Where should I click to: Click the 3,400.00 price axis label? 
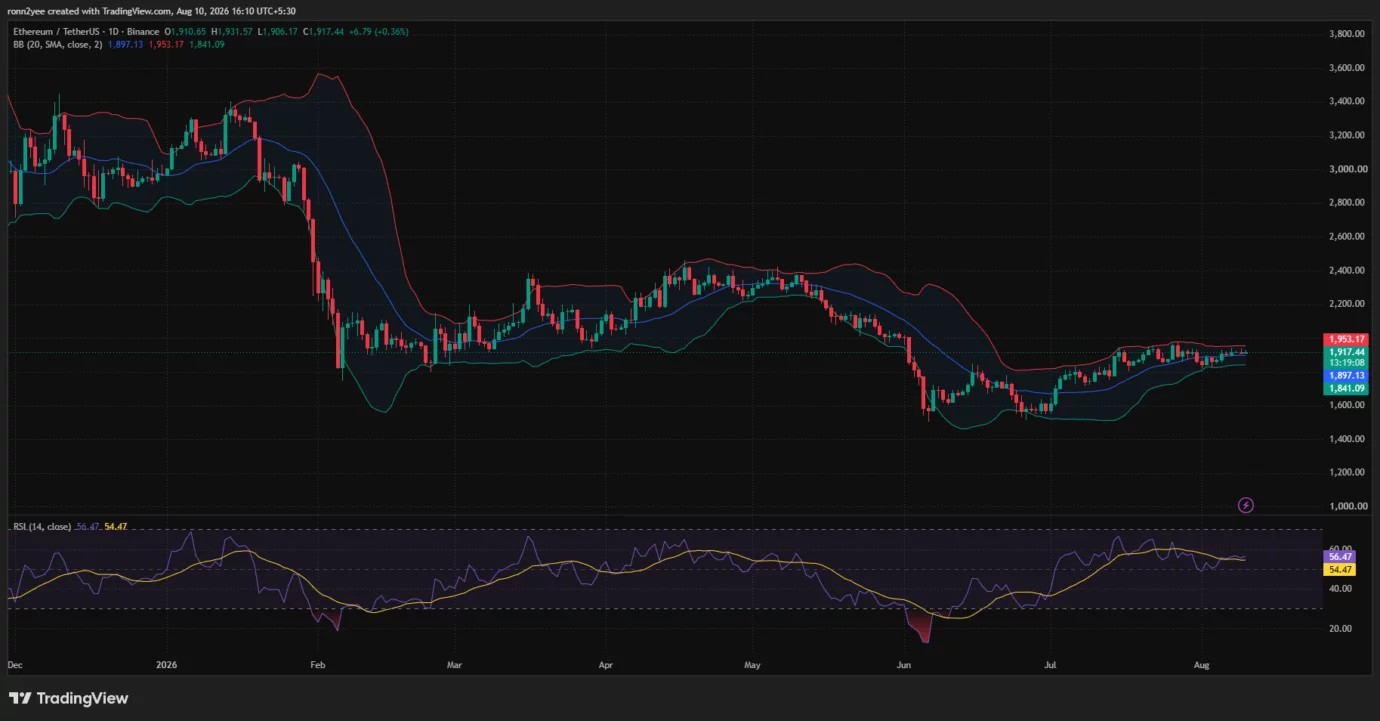[x=1347, y=101]
